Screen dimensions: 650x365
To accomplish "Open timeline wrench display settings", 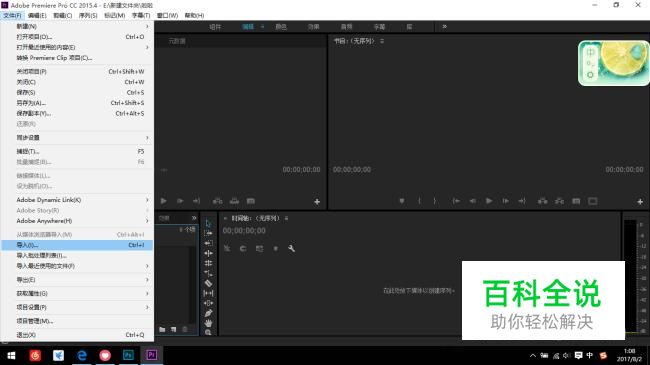I will 291,248.
